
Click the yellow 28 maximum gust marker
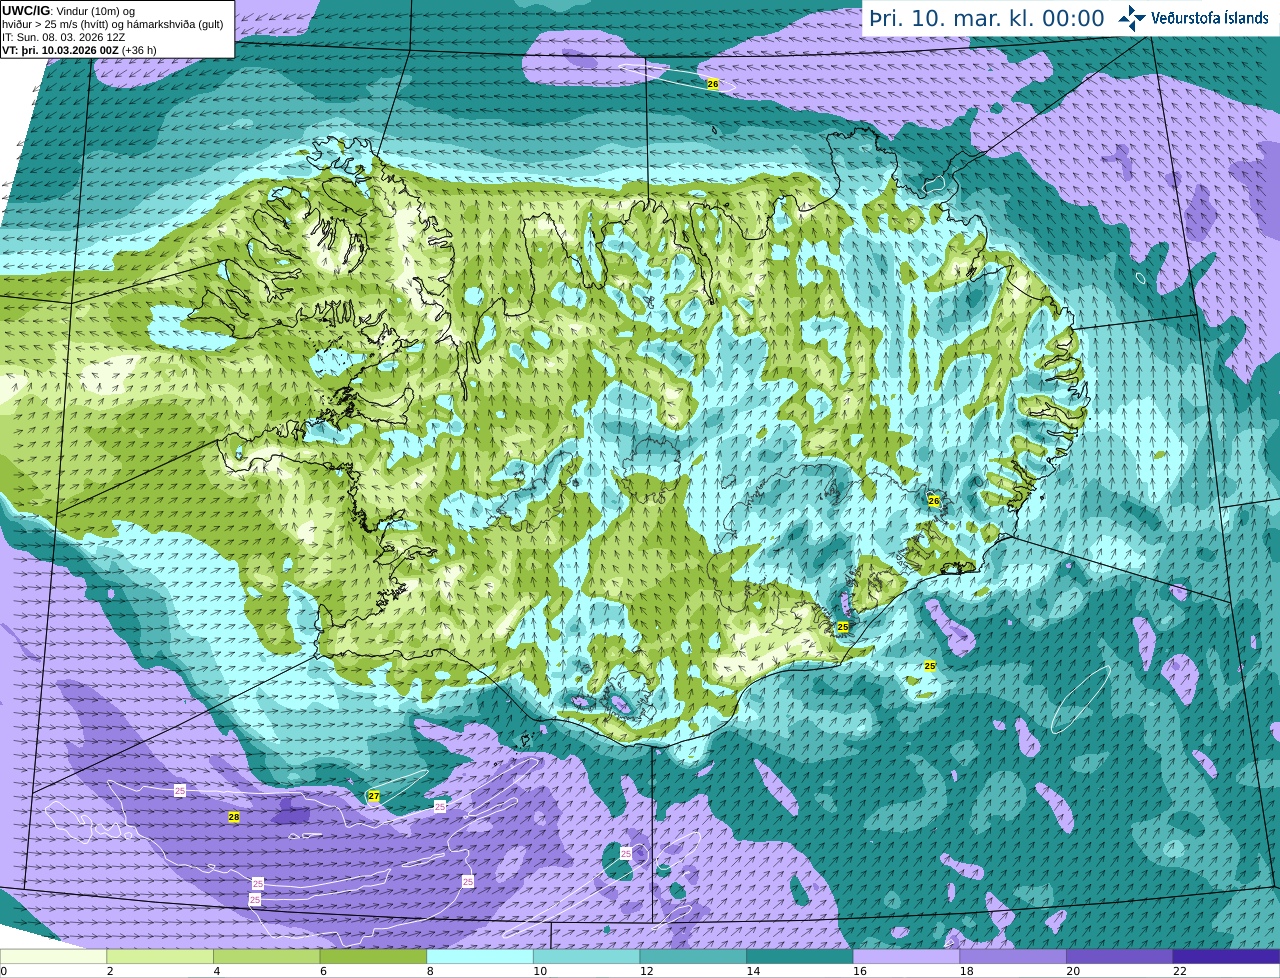(x=234, y=817)
